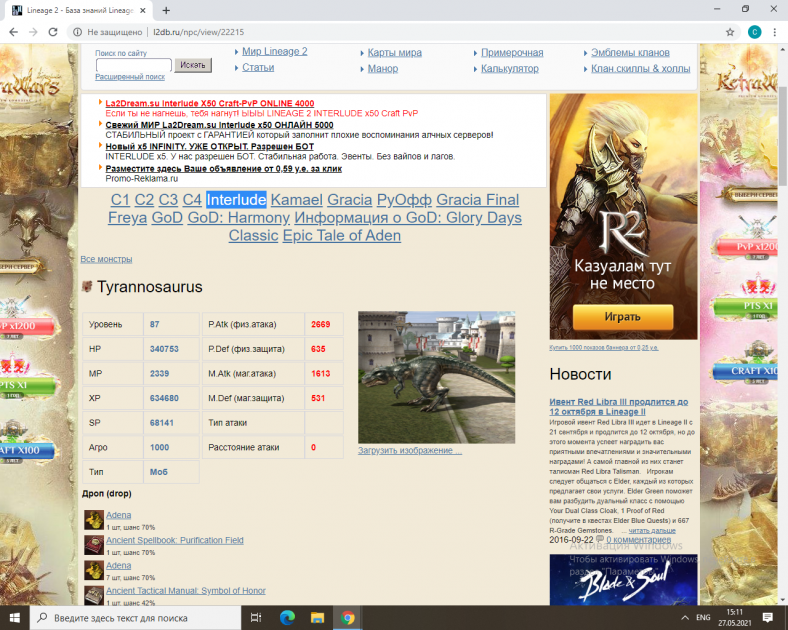Click Purification Field spellbook icon
This screenshot has height=630, width=788.
[x=94, y=545]
